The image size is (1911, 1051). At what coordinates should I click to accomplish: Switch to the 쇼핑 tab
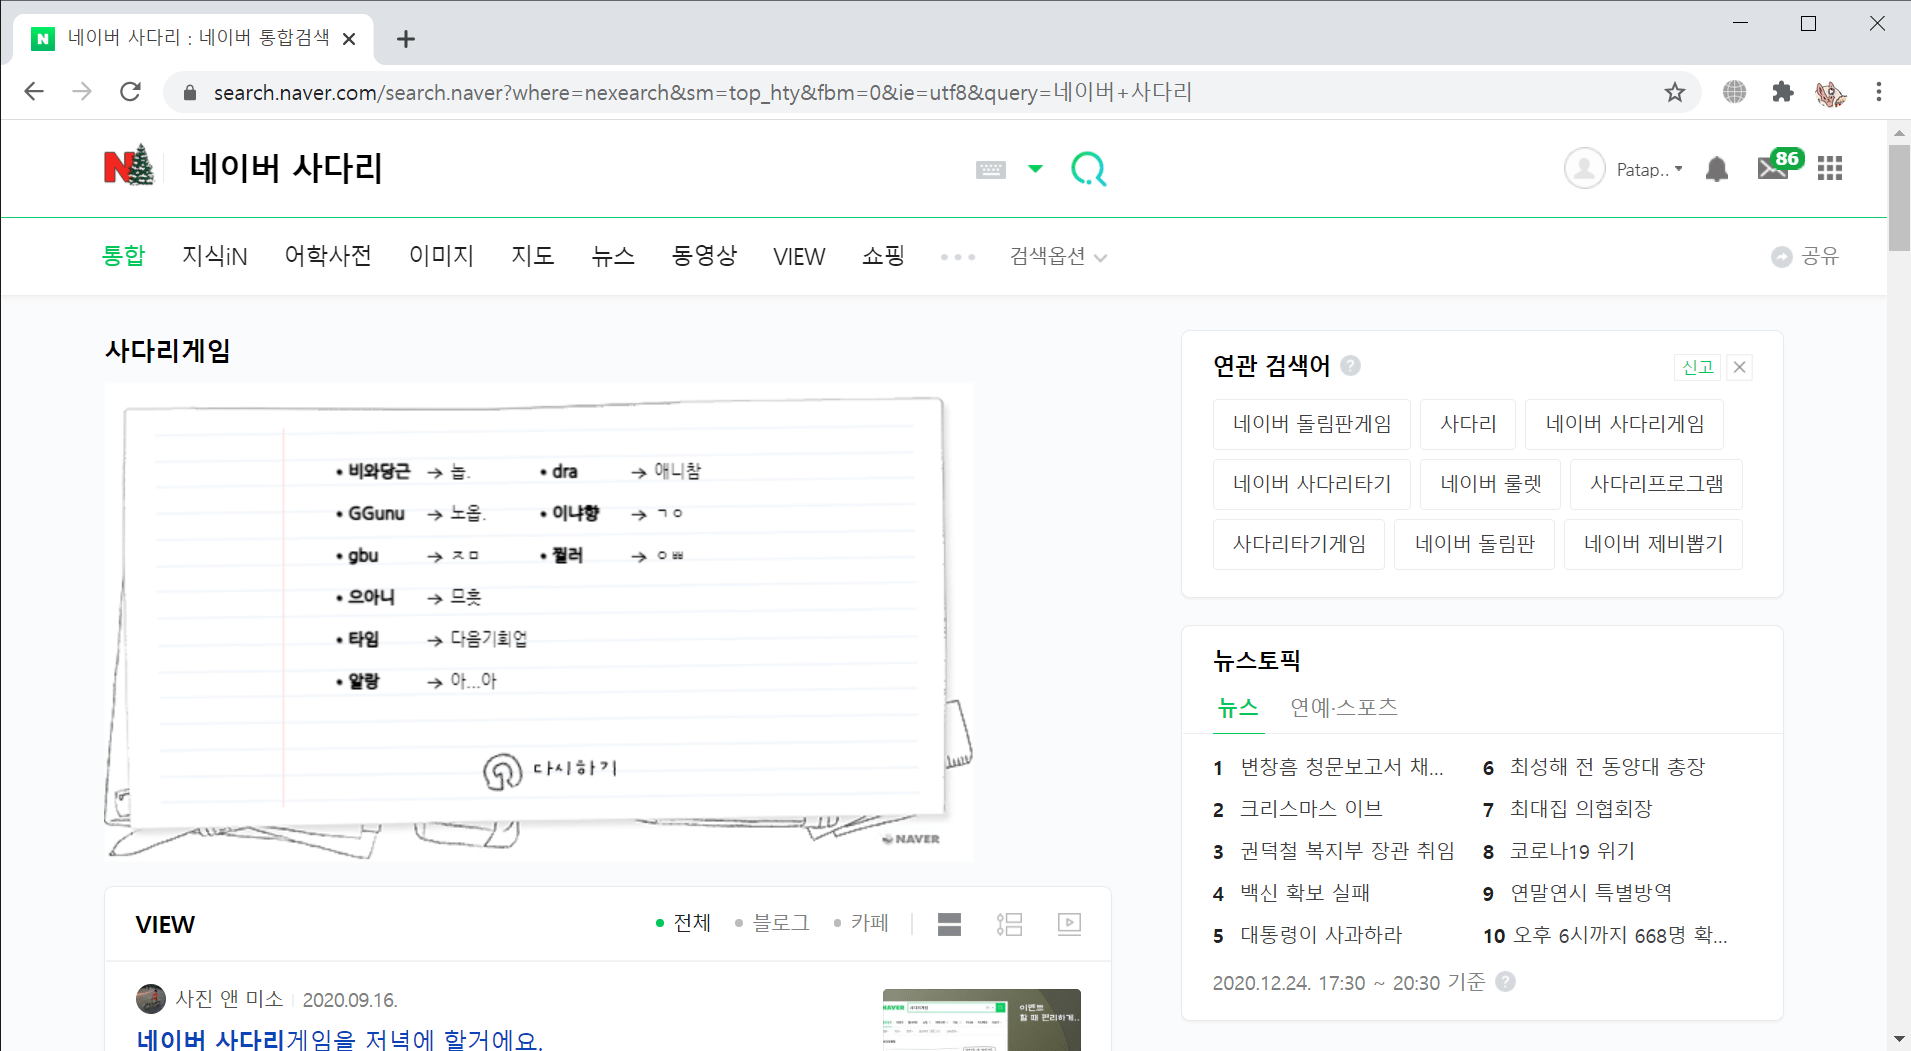pyautogui.click(x=883, y=256)
